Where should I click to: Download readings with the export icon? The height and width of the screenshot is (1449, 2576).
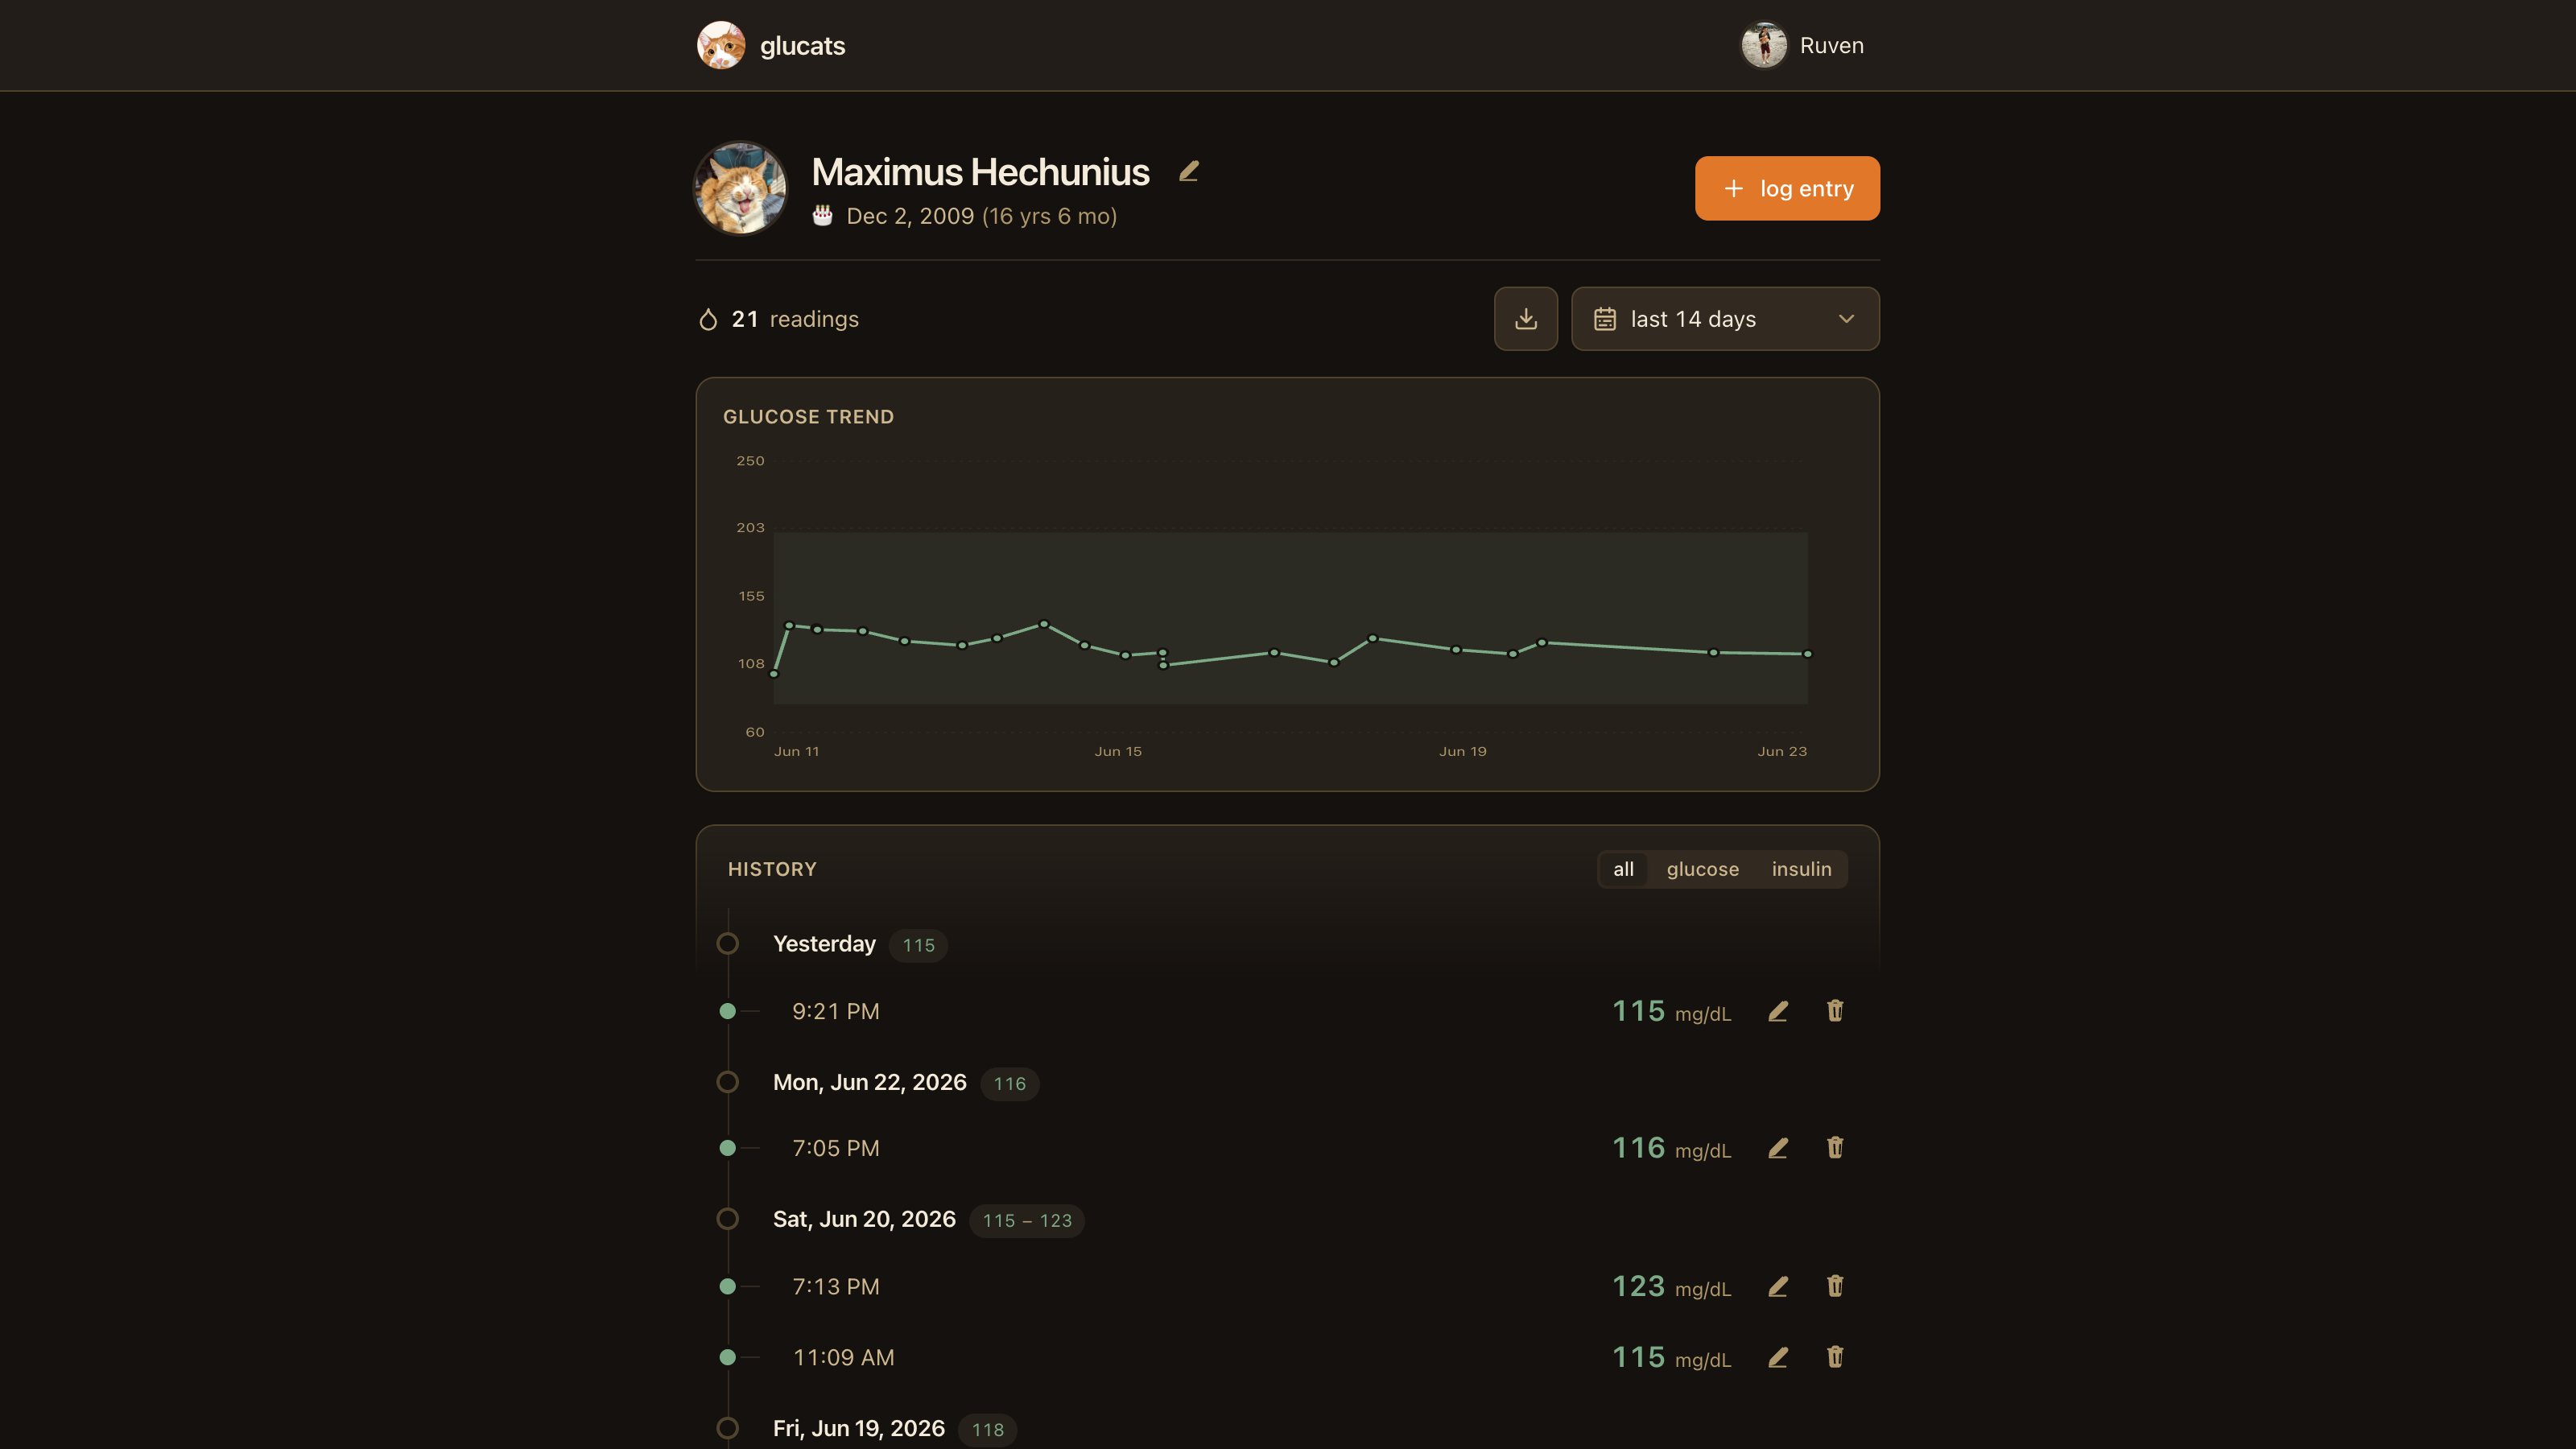click(x=1525, y=319)
